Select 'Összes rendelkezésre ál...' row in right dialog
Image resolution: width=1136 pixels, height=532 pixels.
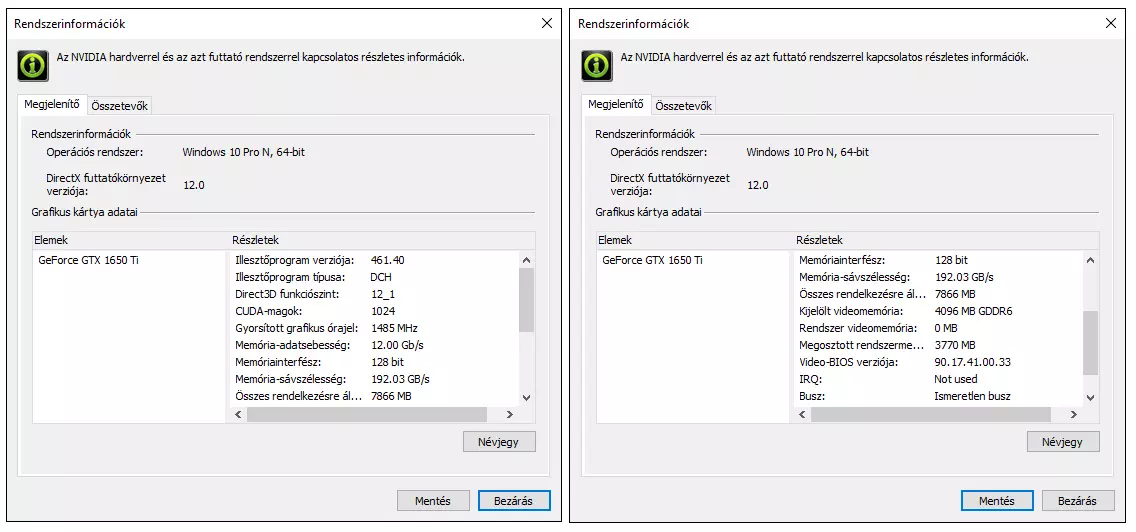[938, 294]
